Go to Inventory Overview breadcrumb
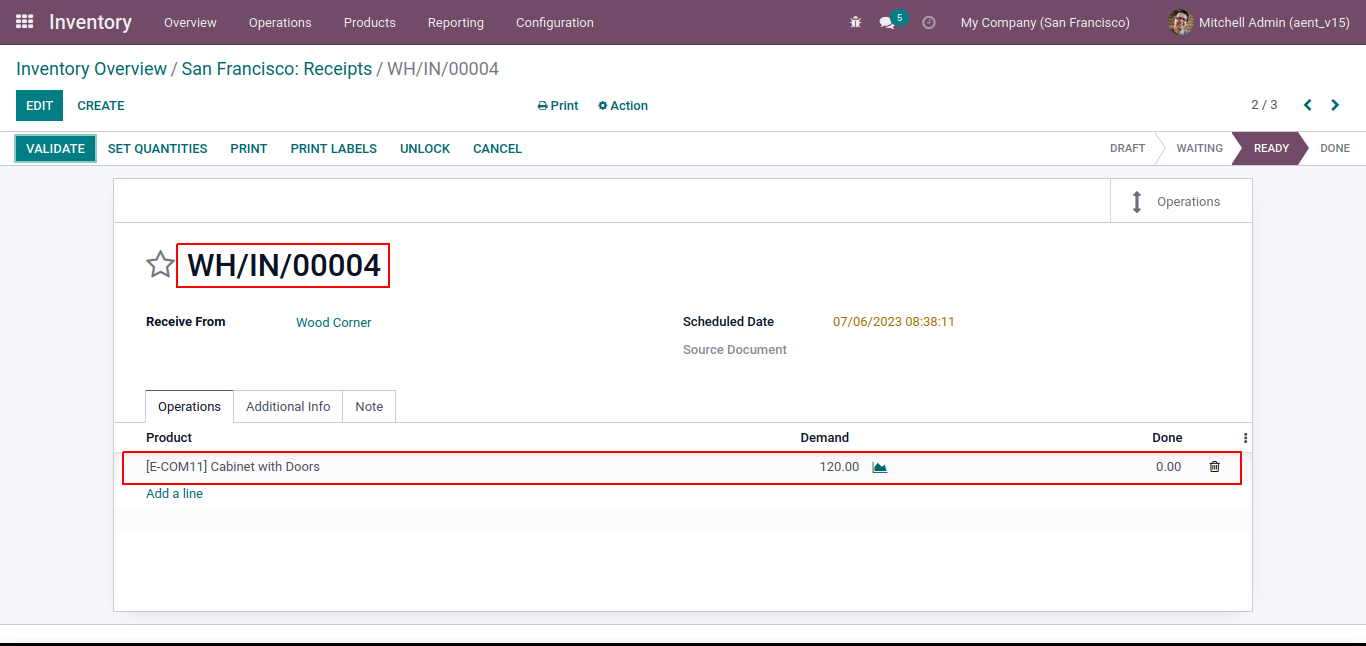The width and height of the screenshot is (1366, 646). point(92,69)
